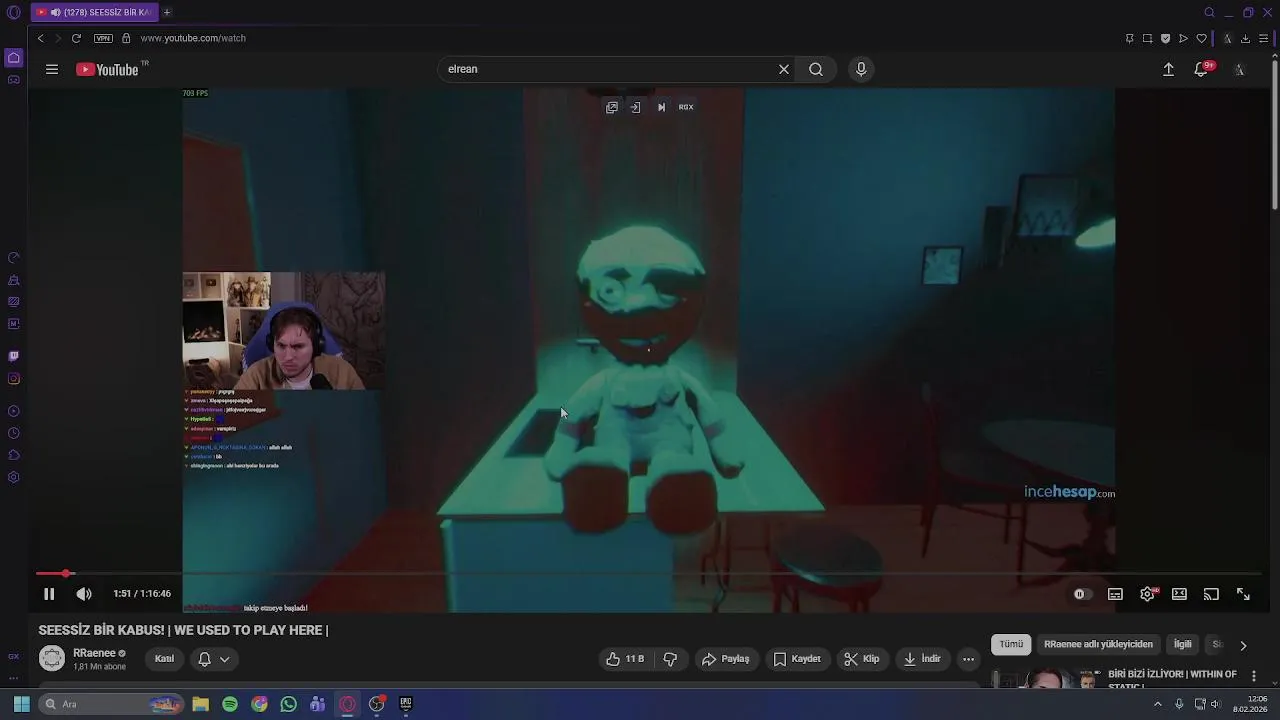1280x720 pixels.
Task: Mute the video volume
Action: coord(84,594)
